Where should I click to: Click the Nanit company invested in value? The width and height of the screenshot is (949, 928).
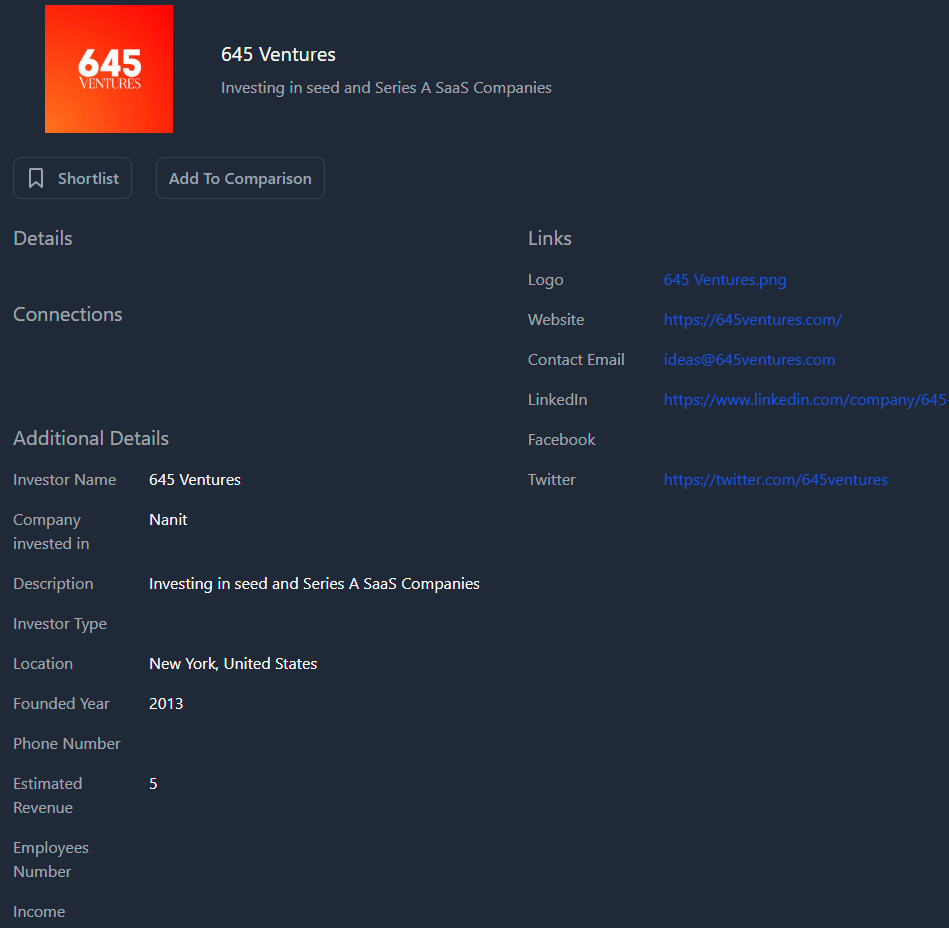pyautogui.click(x=168, y=520)
